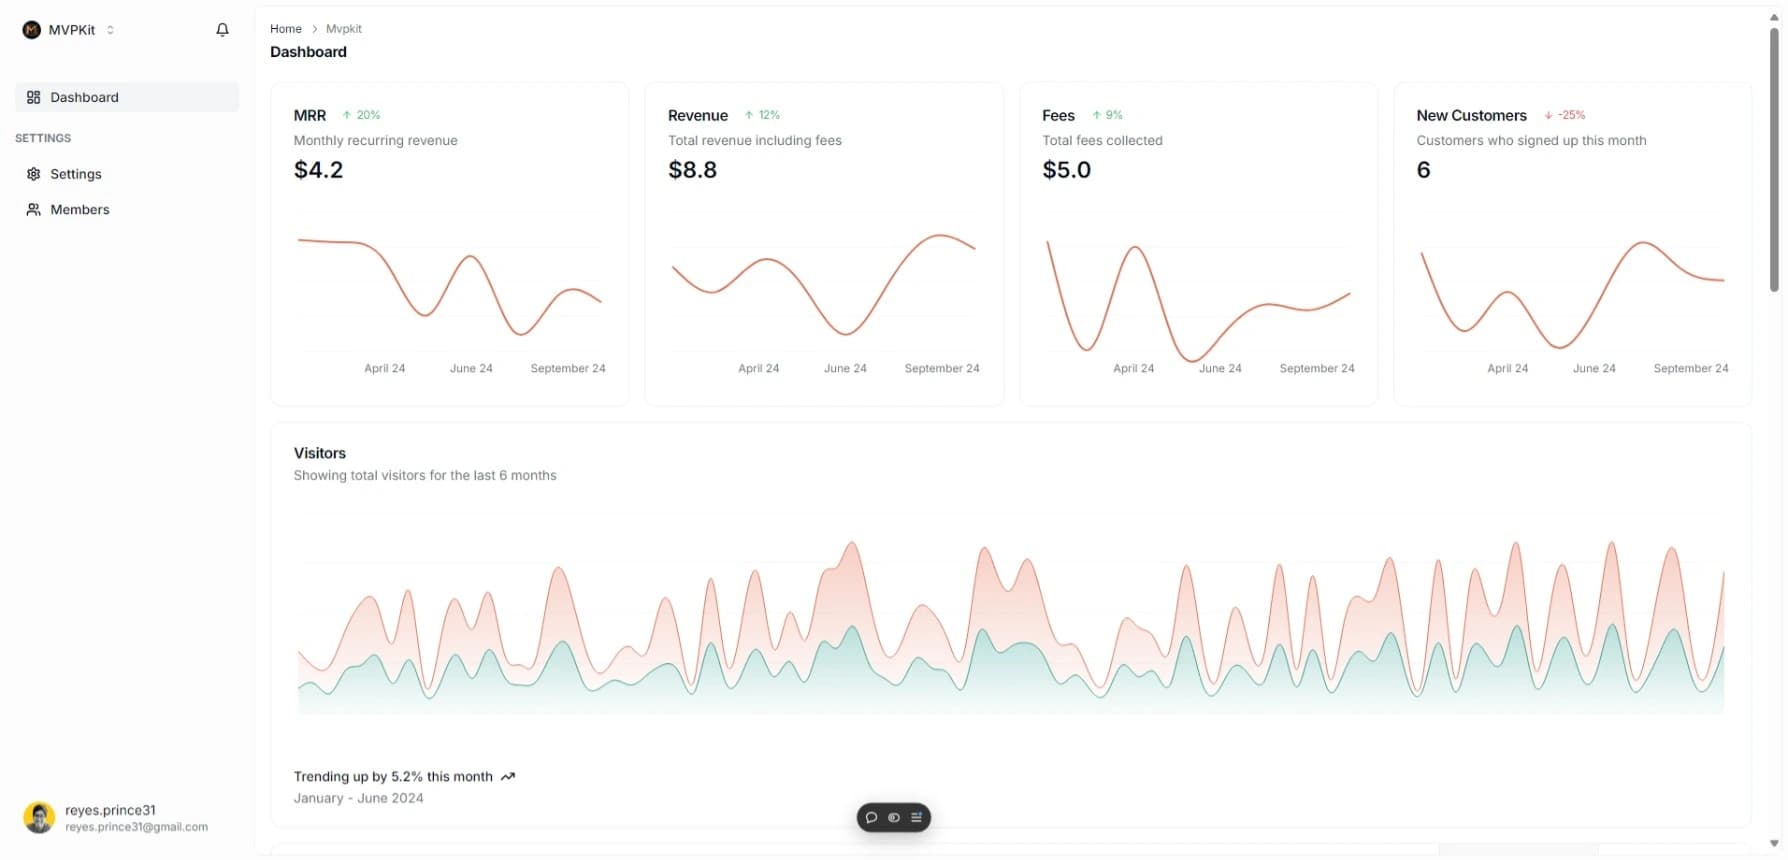This screenshot has width=1788, height=860.
Task: Click the Dashboard grid icon in sidebar
Action: click(33, 97)
